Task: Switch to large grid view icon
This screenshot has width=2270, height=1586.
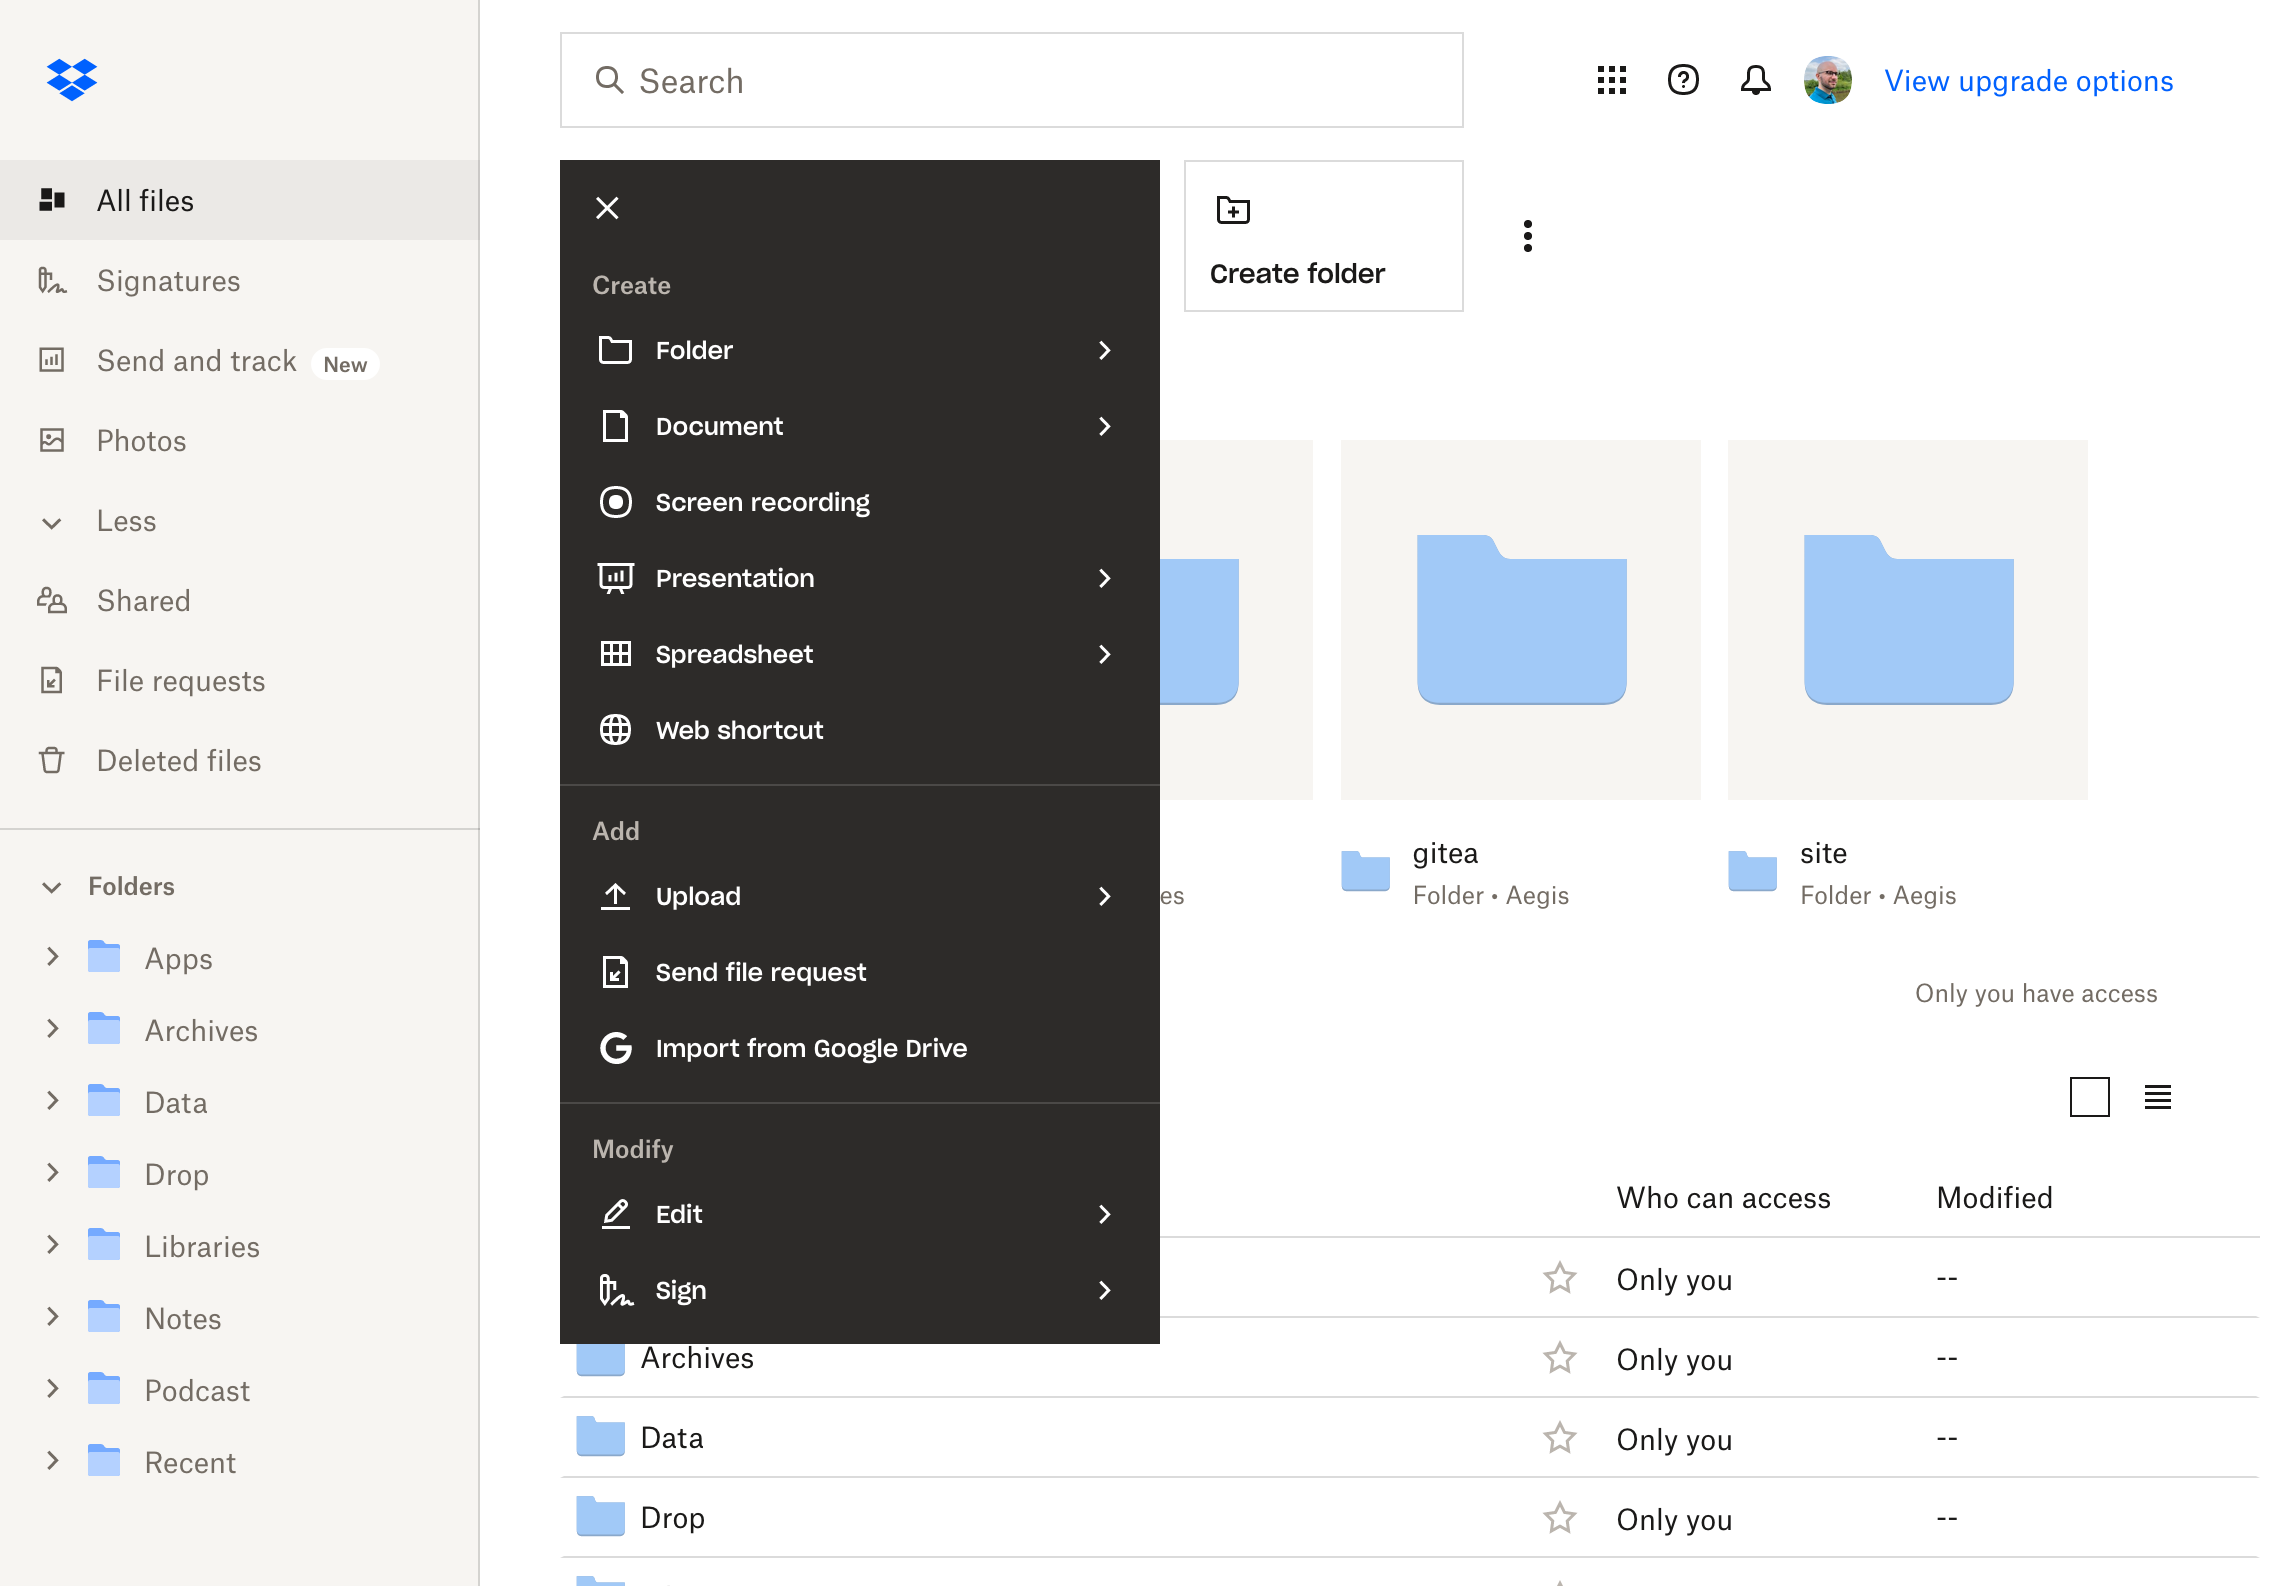Action: pos(2089,1097)
